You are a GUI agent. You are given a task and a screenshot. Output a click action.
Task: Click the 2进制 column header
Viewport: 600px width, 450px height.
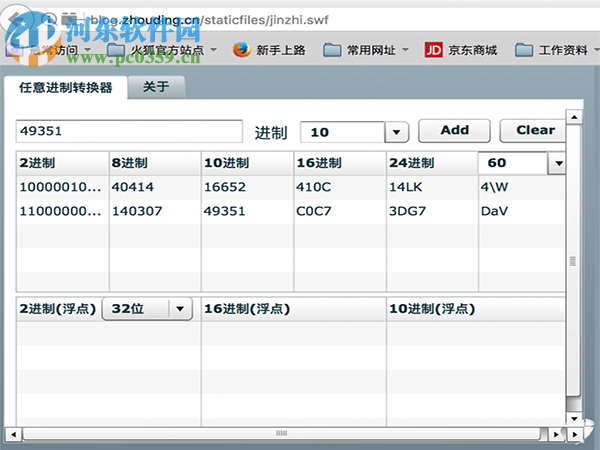[62, 163]
